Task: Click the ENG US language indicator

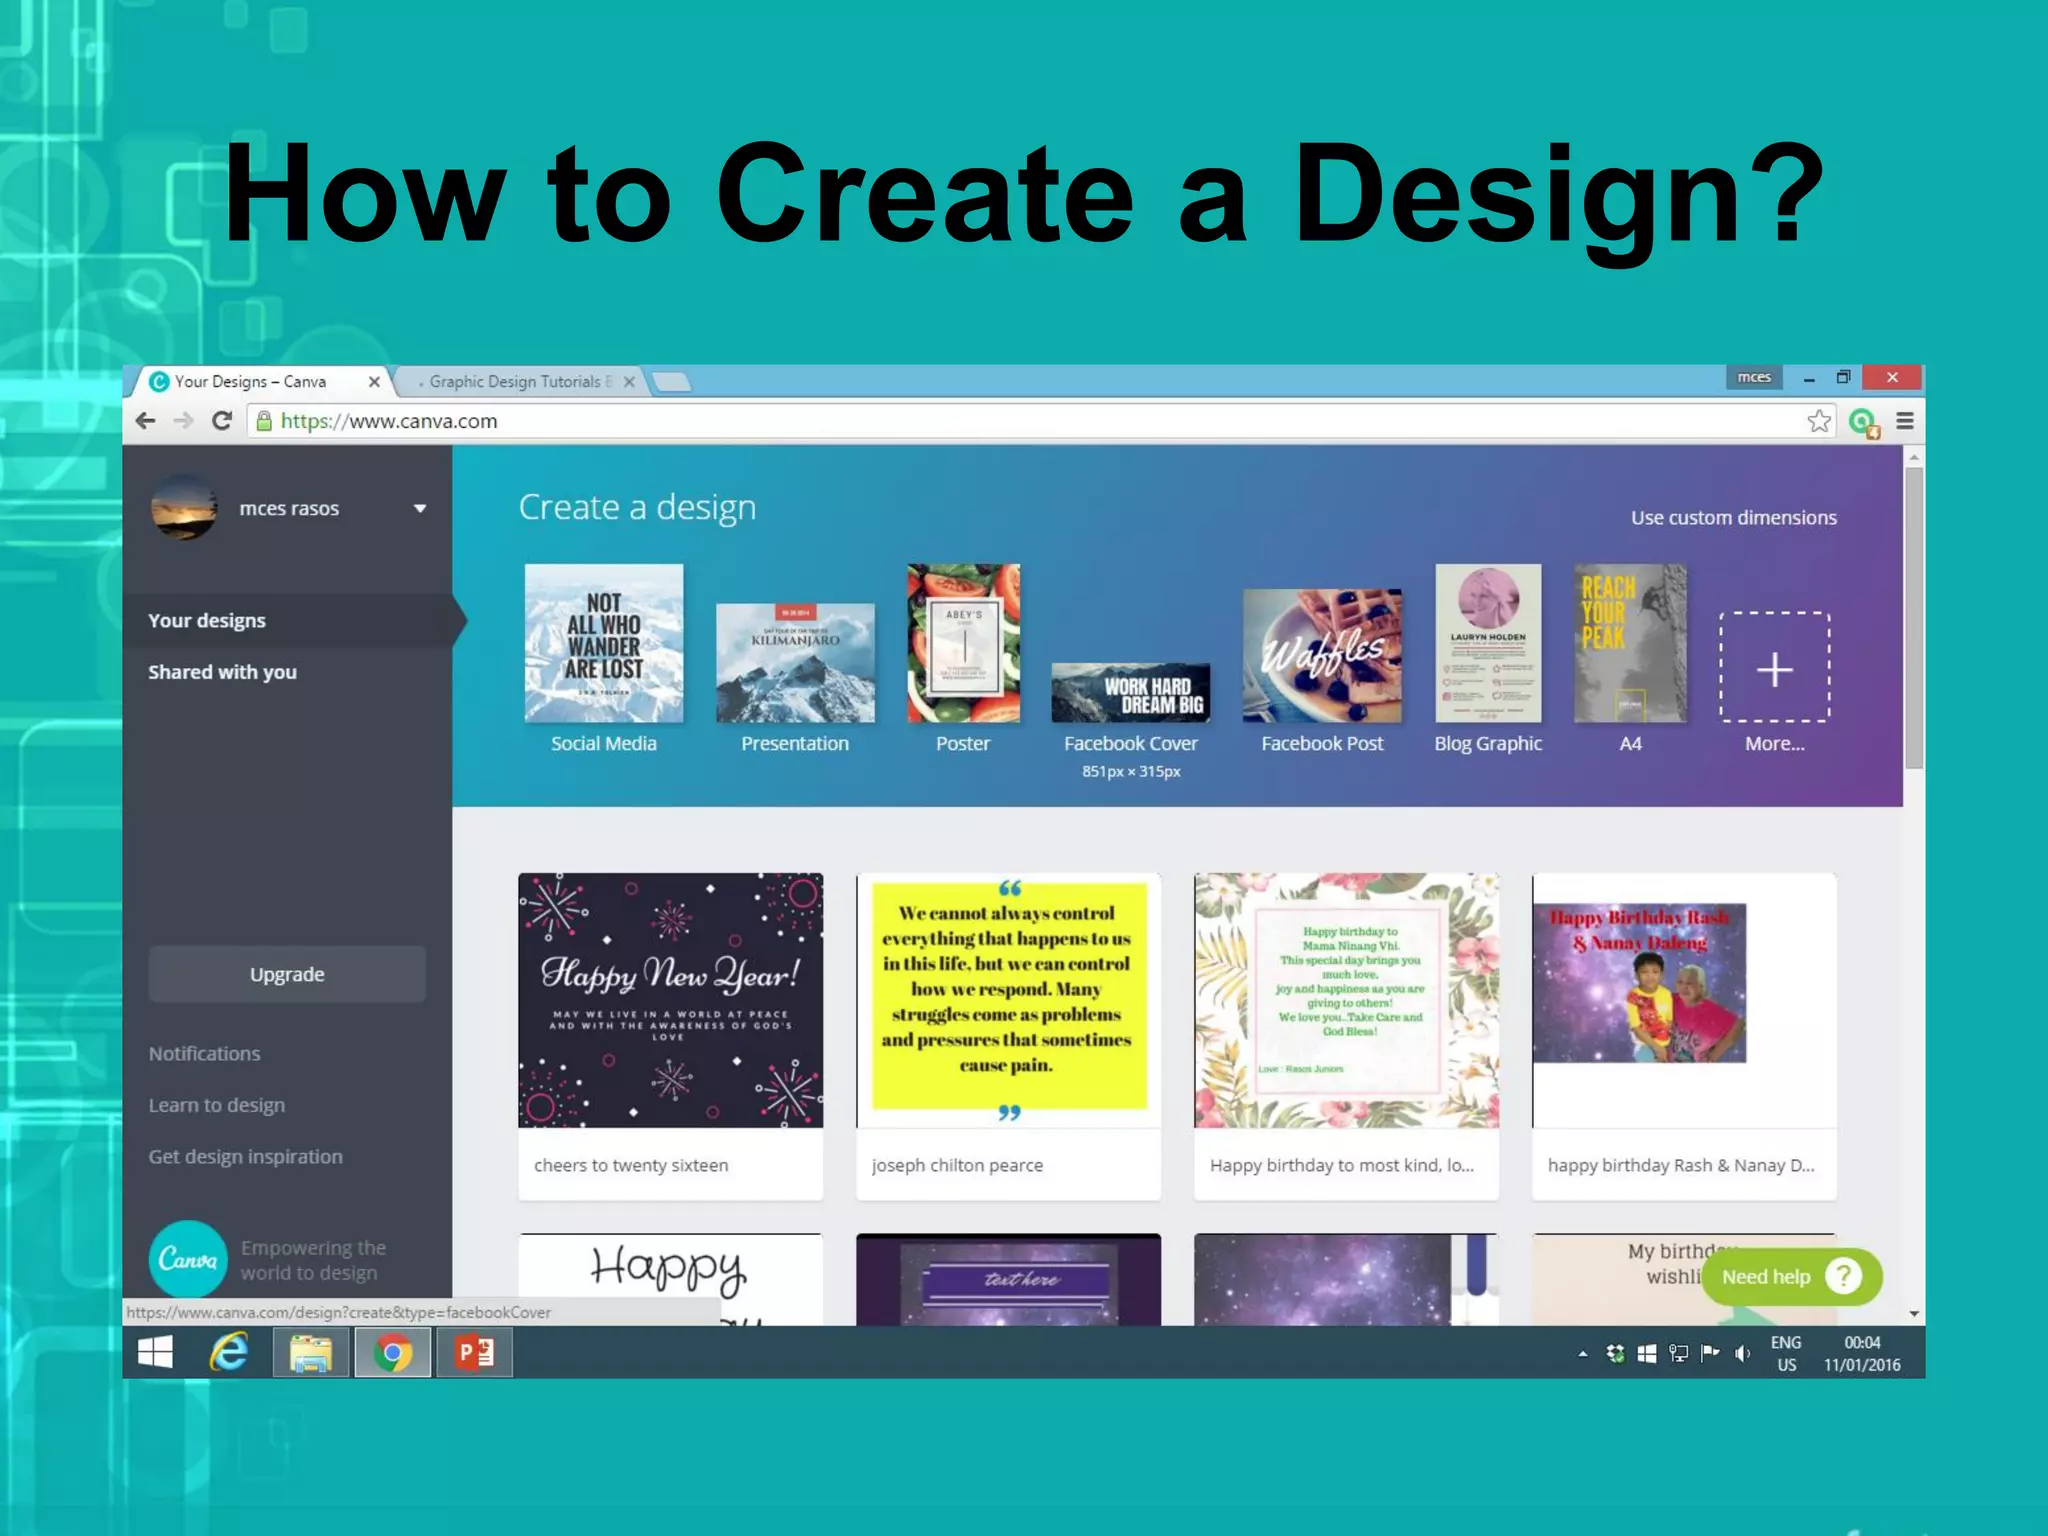Action: point(1786,1353)
